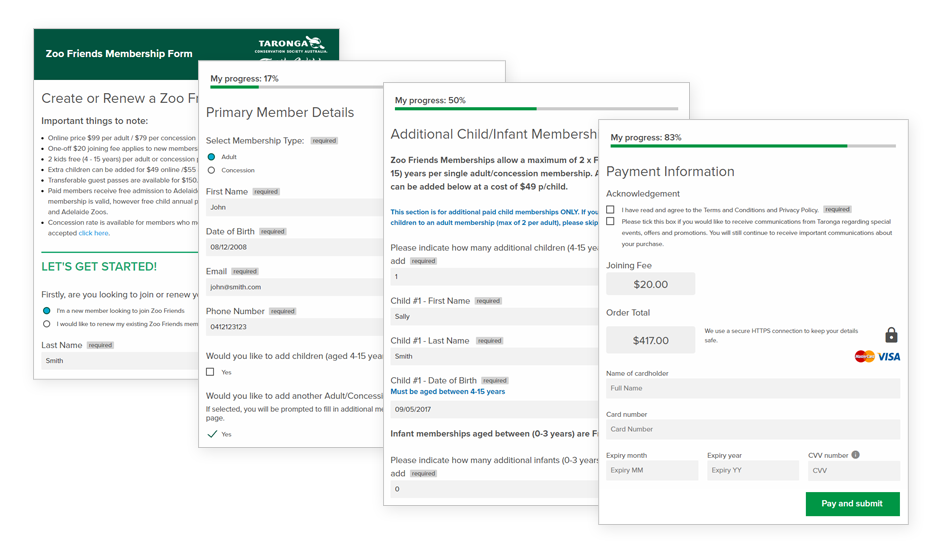Click the CVV number info icon

[855, 455]
